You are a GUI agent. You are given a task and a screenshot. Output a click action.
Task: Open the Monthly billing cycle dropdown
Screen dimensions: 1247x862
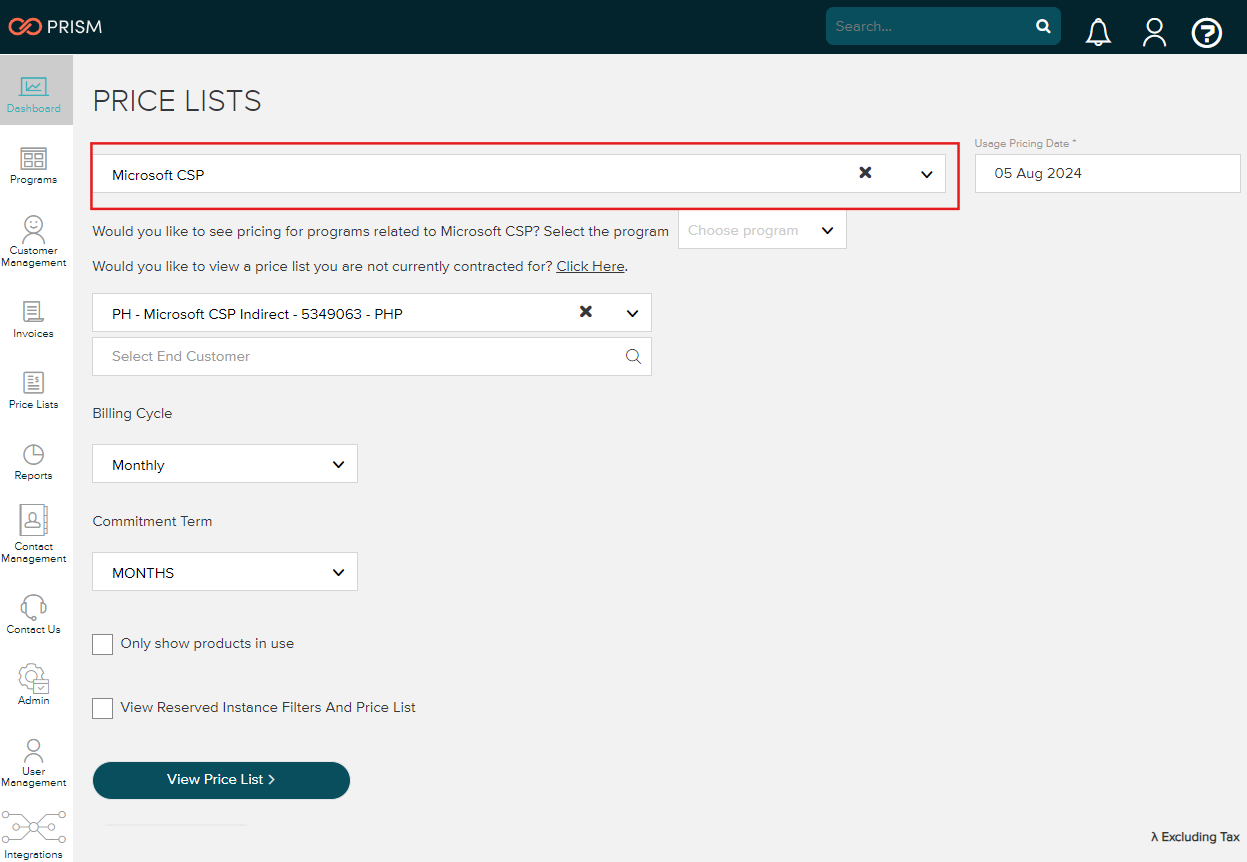pyautogui.click(x=225, y=465)
